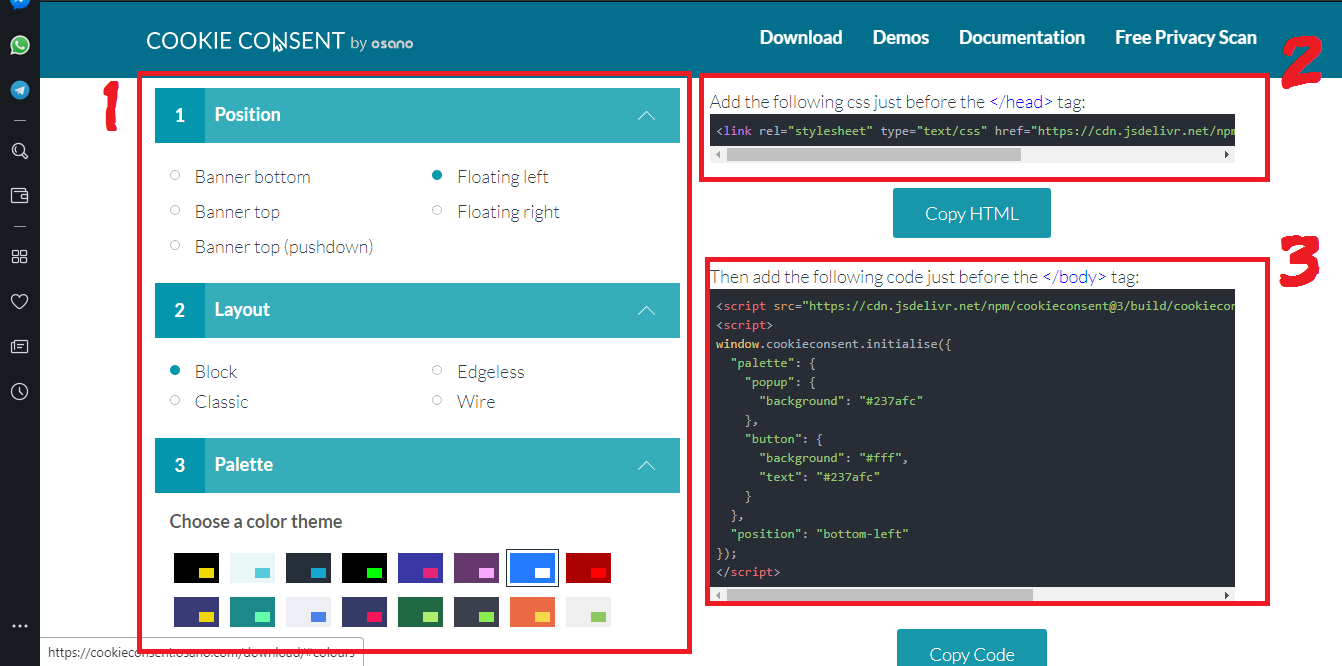Viewport: 1342px width, 666px height.
Task: Collapse the Layout section
Action: (646, 310)
